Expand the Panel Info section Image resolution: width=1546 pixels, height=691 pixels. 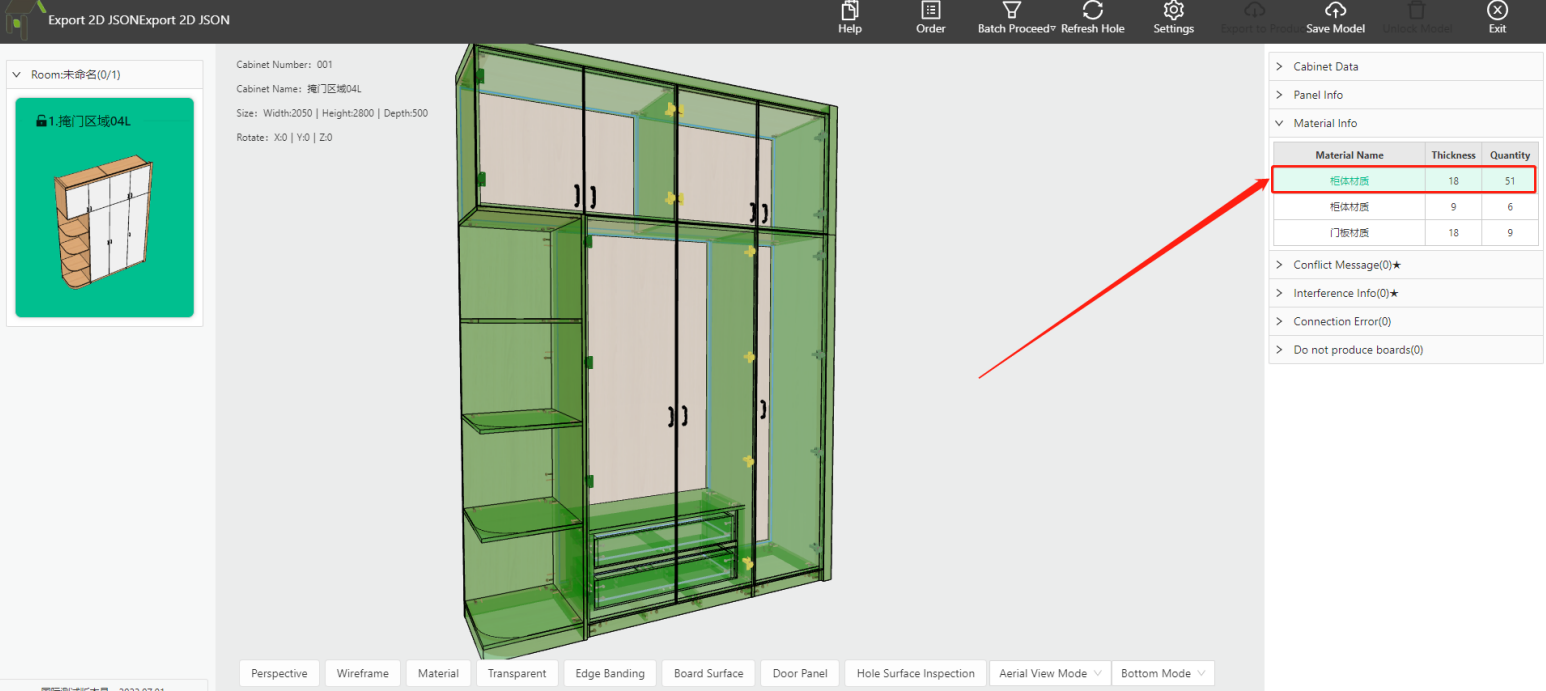(1406, 95)
